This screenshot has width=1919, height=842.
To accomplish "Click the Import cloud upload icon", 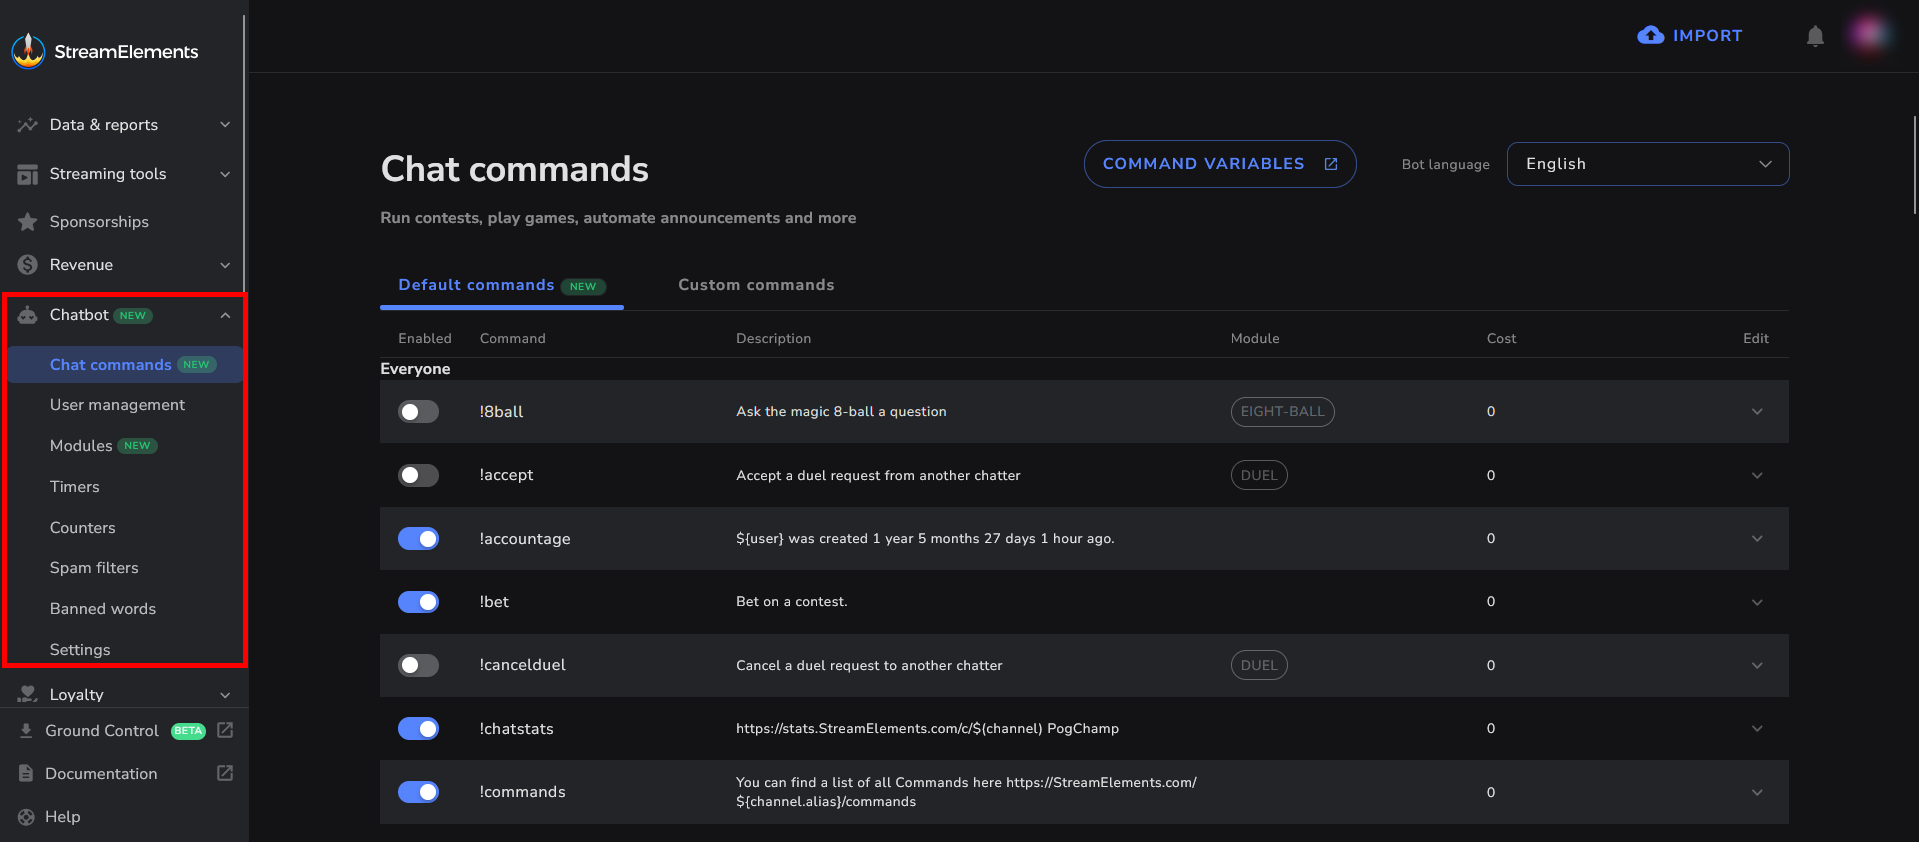I will (x=1651, y=35).
